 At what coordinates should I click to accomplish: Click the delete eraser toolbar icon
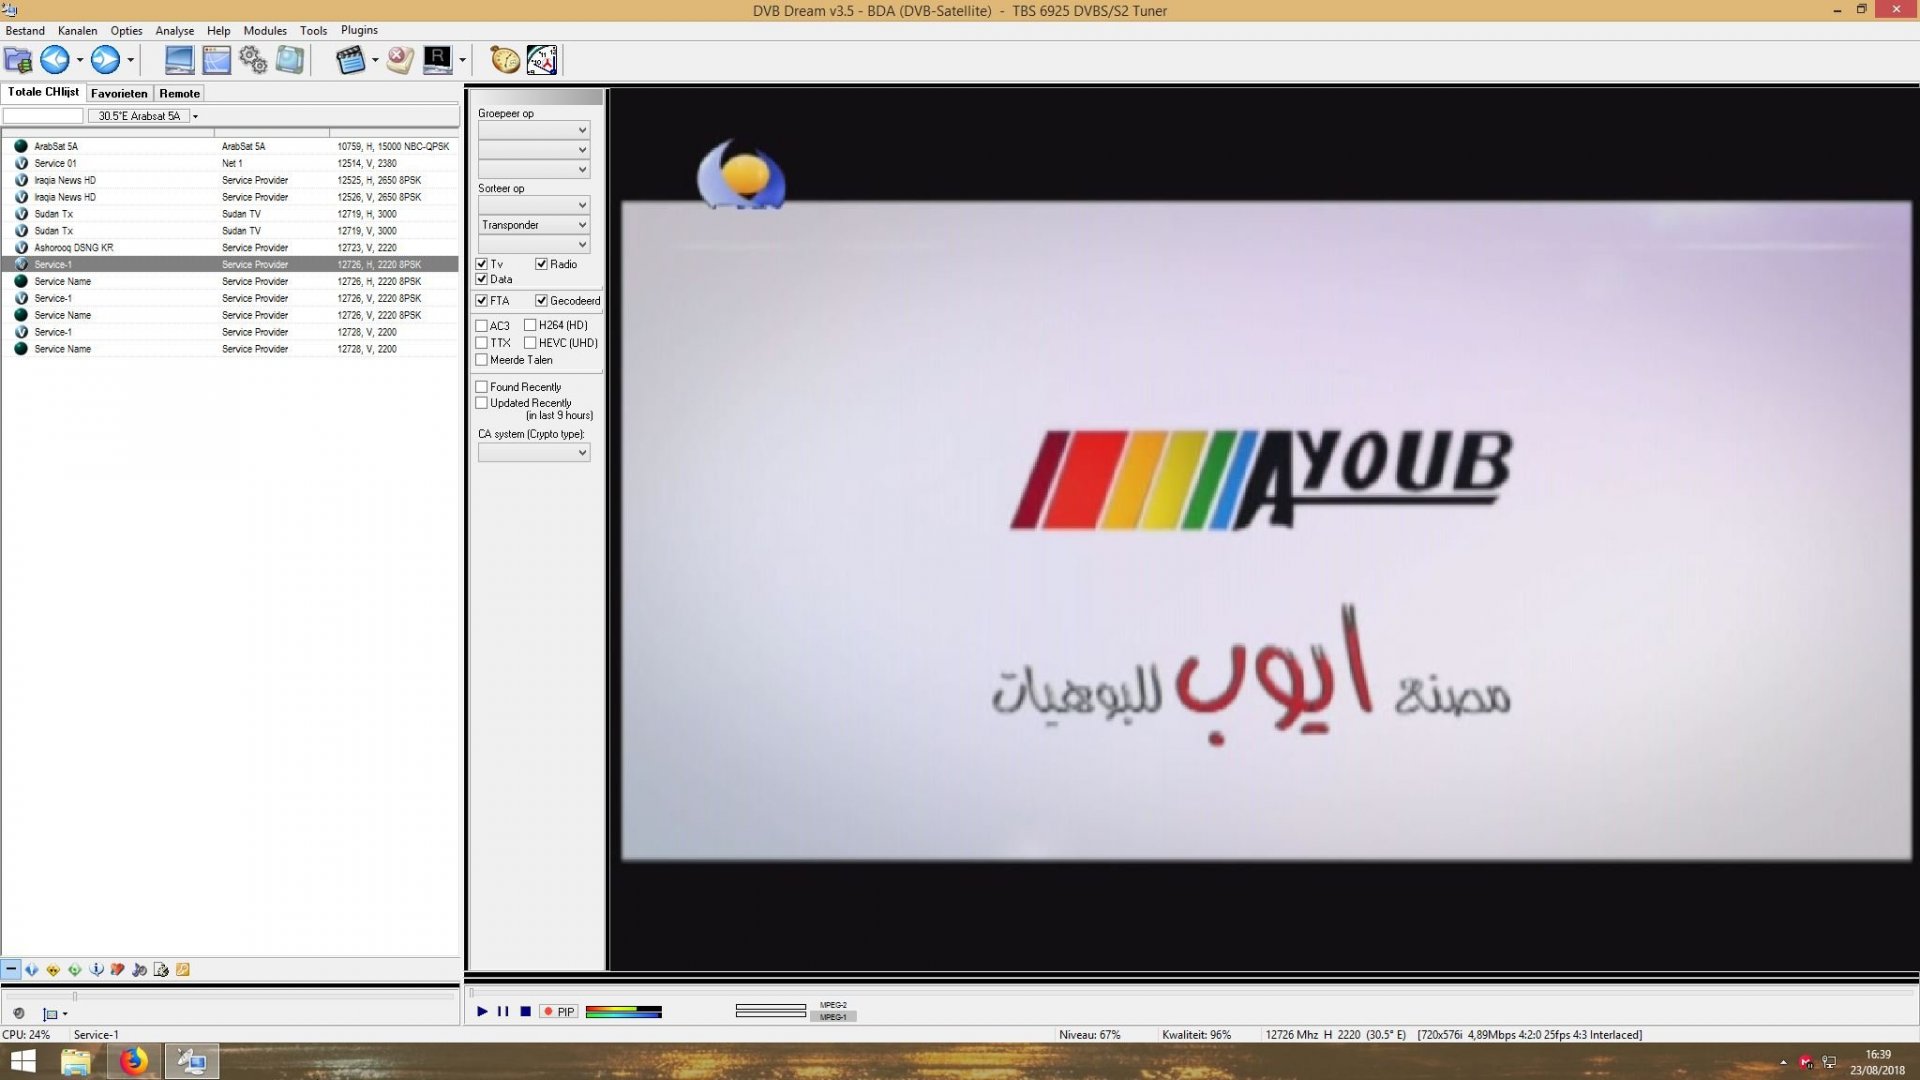399,60
